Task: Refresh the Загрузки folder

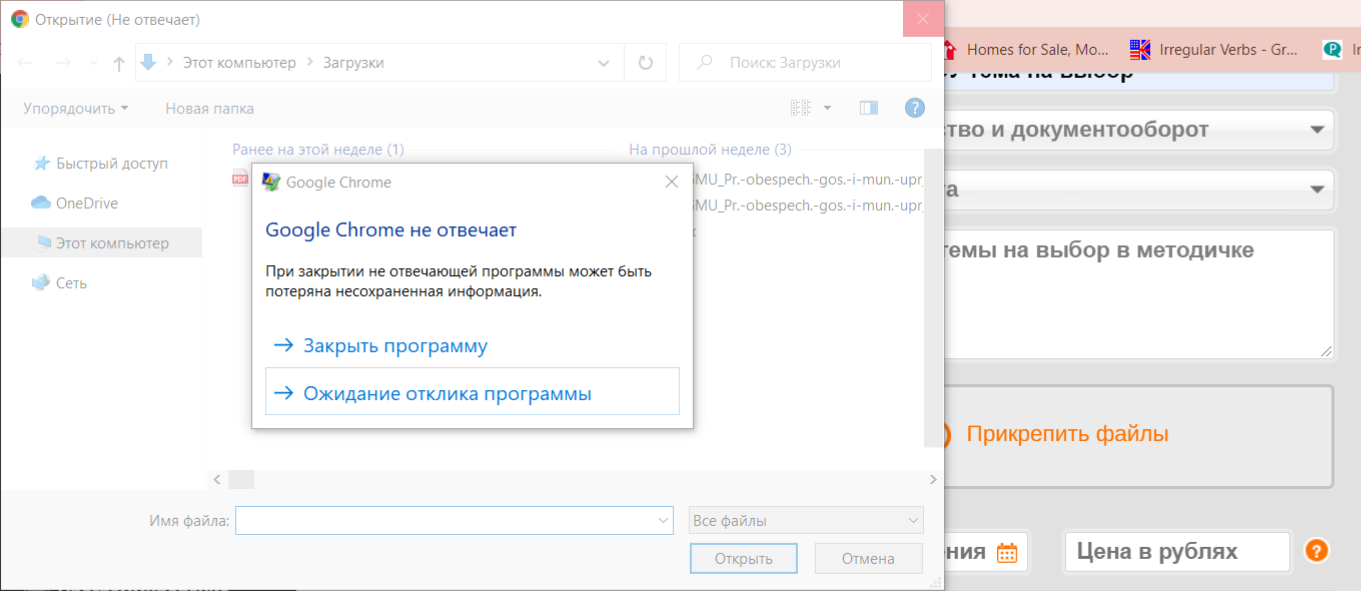Action: pyautogui.click(x=645, y=63)
